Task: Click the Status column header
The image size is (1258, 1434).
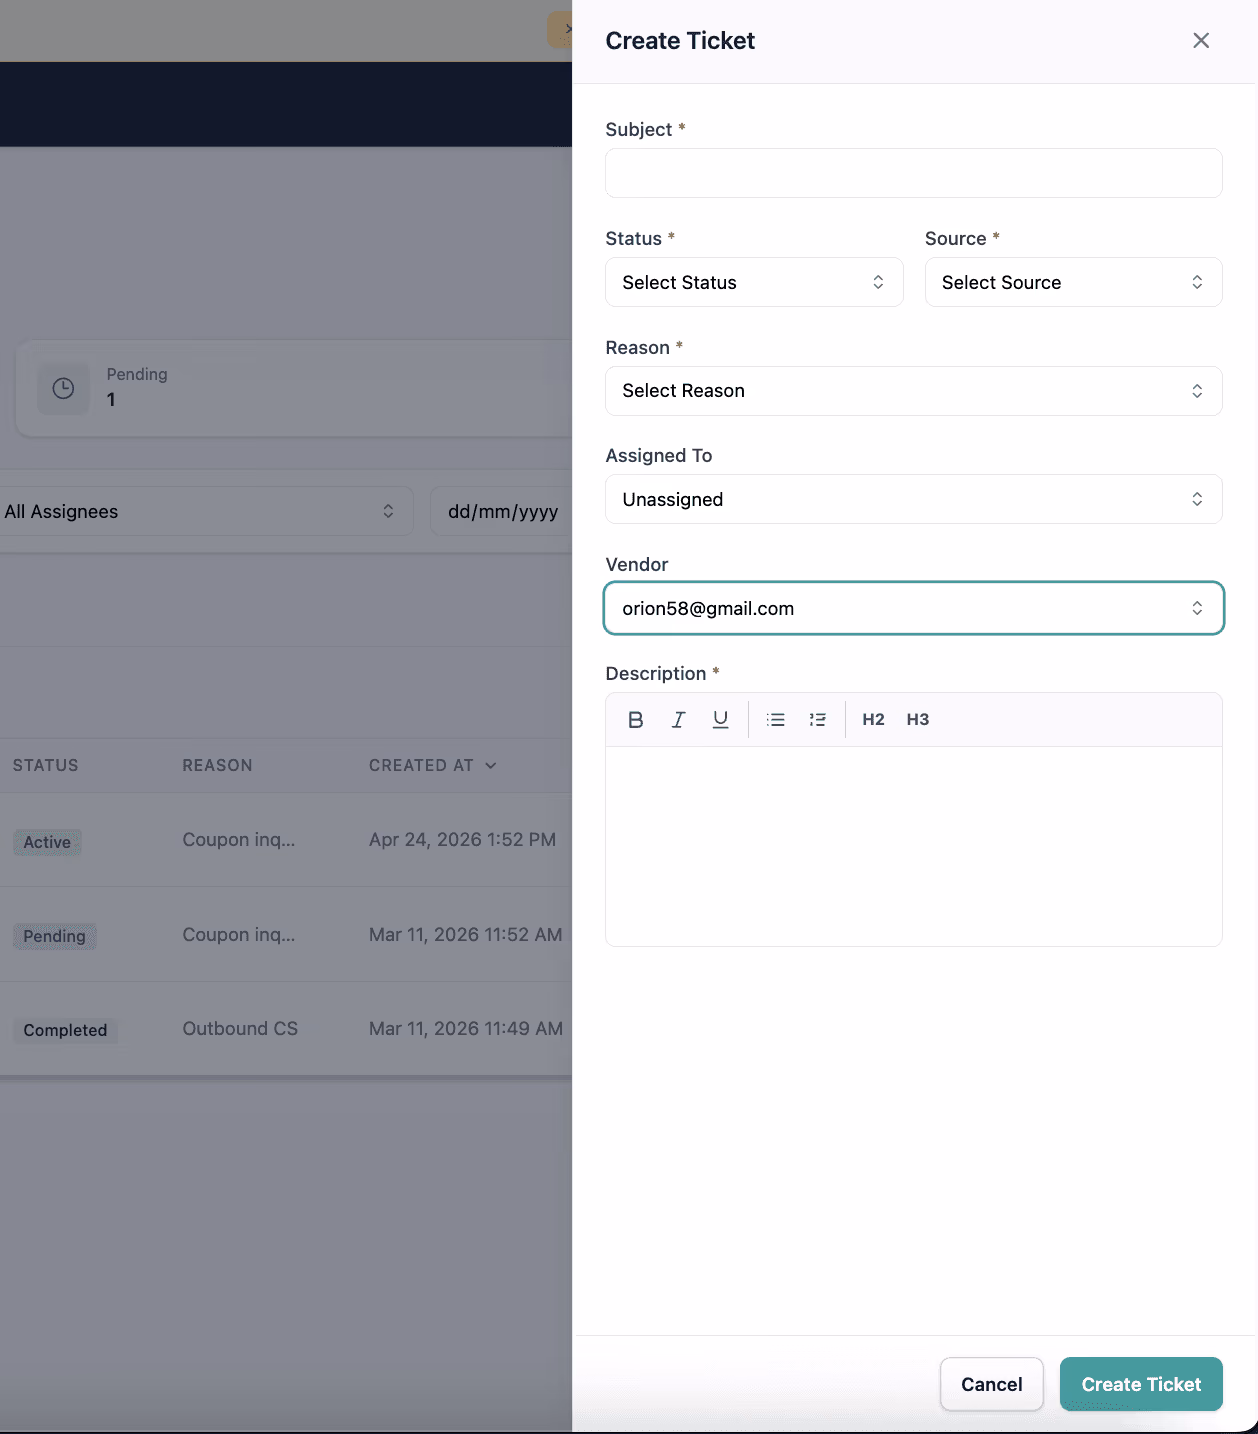Action: pyautogui.click(x=45, y=765)
